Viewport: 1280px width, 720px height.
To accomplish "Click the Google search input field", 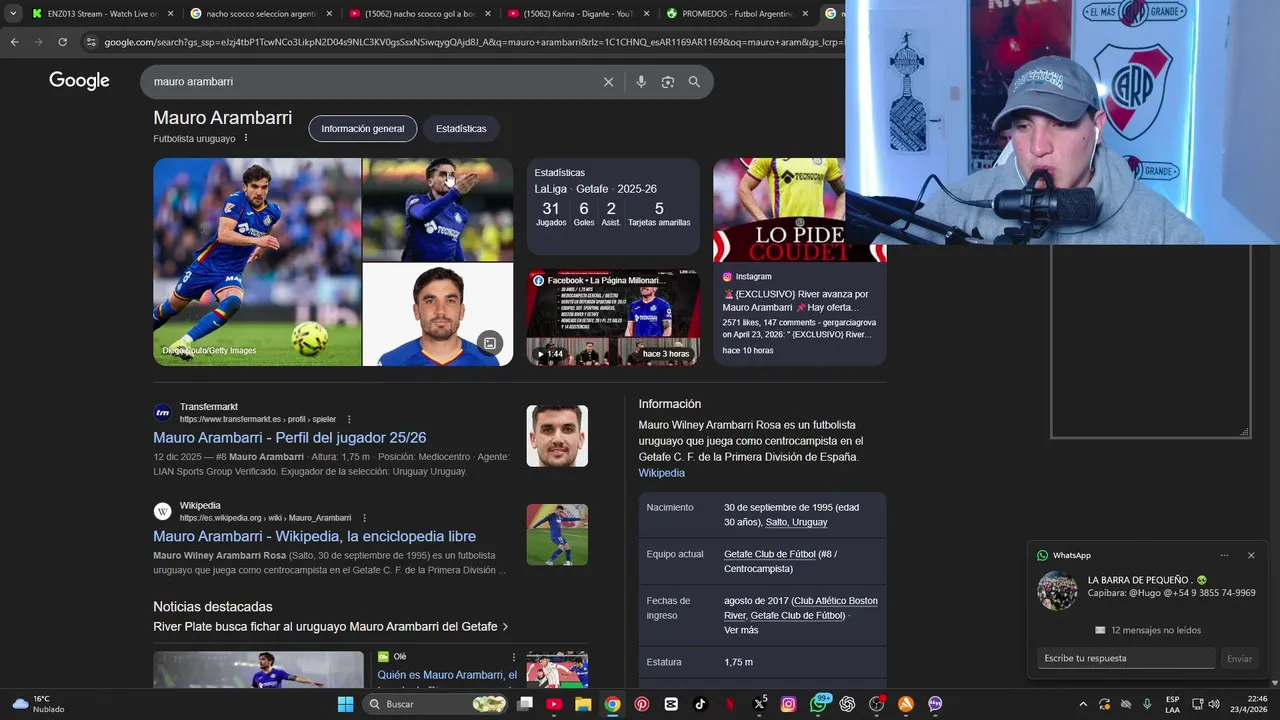I will point(370,82).
